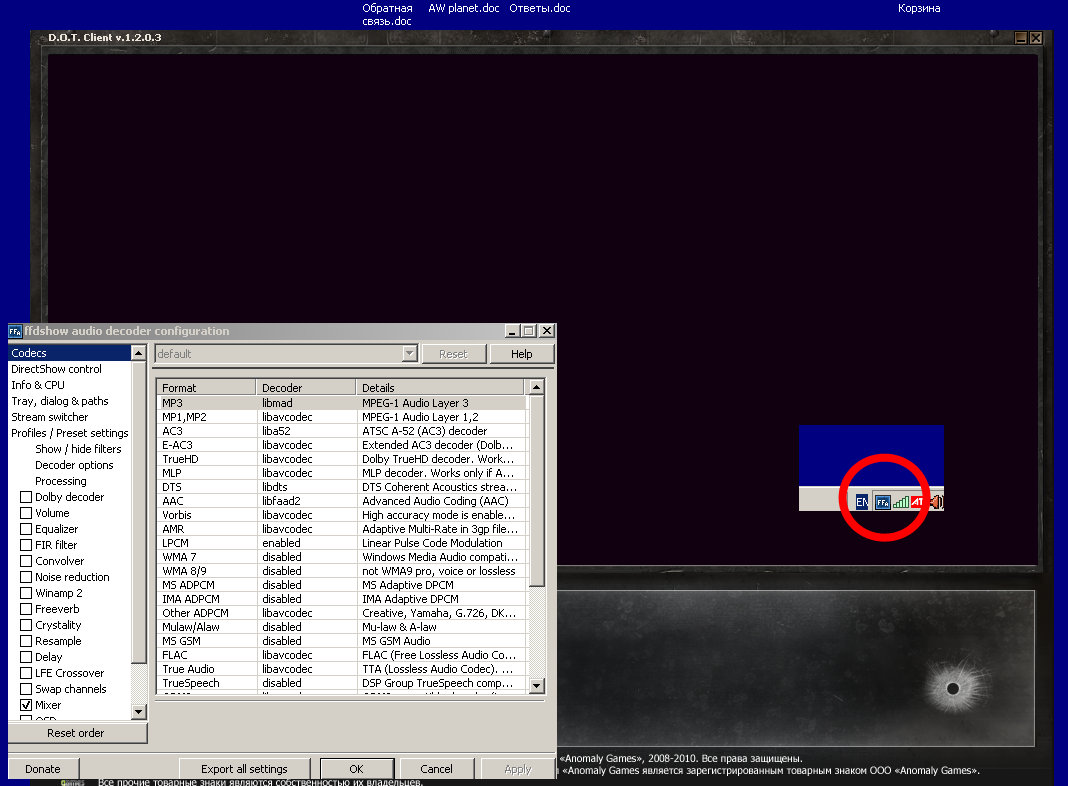Open decoder choice for MP3 row
The image size is (1068, 786).
pos(306,403)
